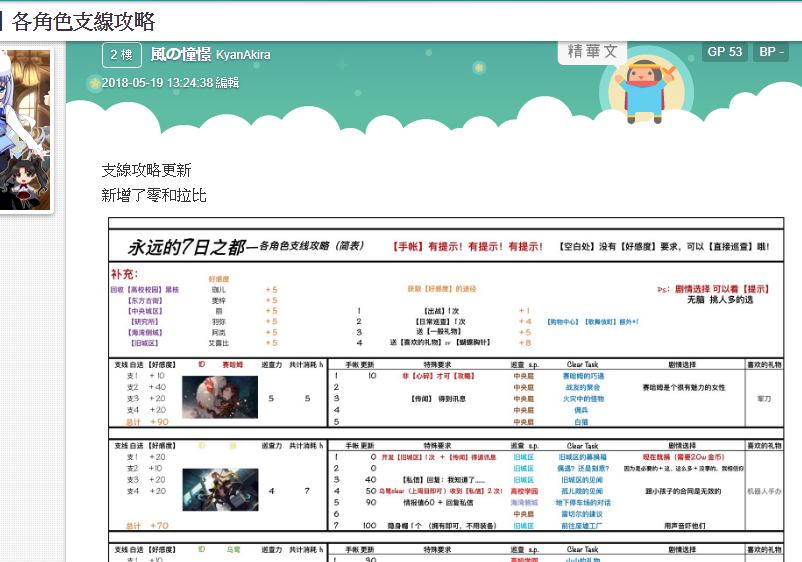Click the BP - rating button

[x=771, y=52]
